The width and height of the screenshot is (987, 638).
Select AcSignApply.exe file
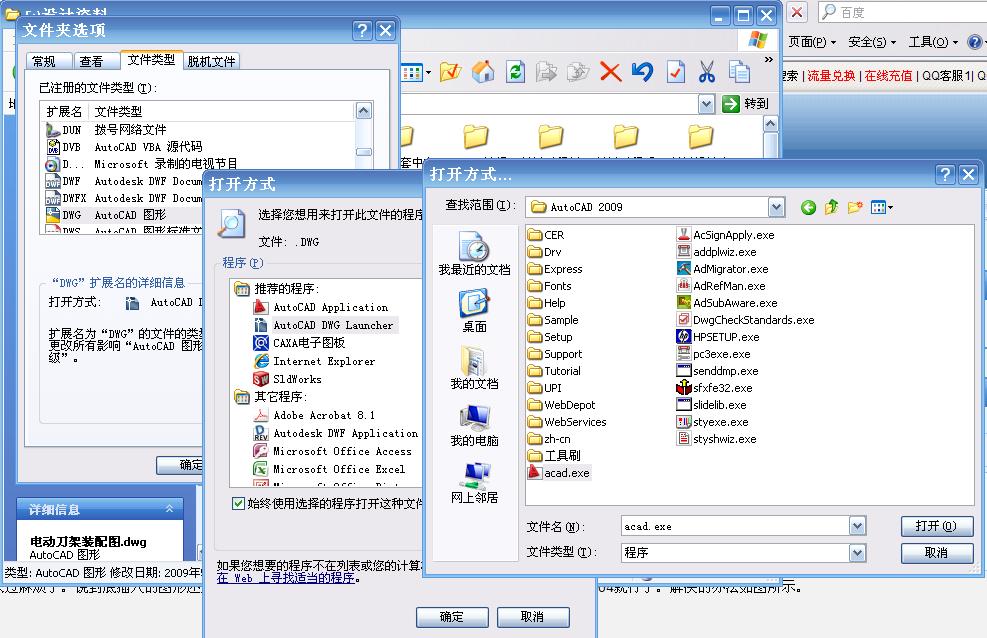[726, 235]
